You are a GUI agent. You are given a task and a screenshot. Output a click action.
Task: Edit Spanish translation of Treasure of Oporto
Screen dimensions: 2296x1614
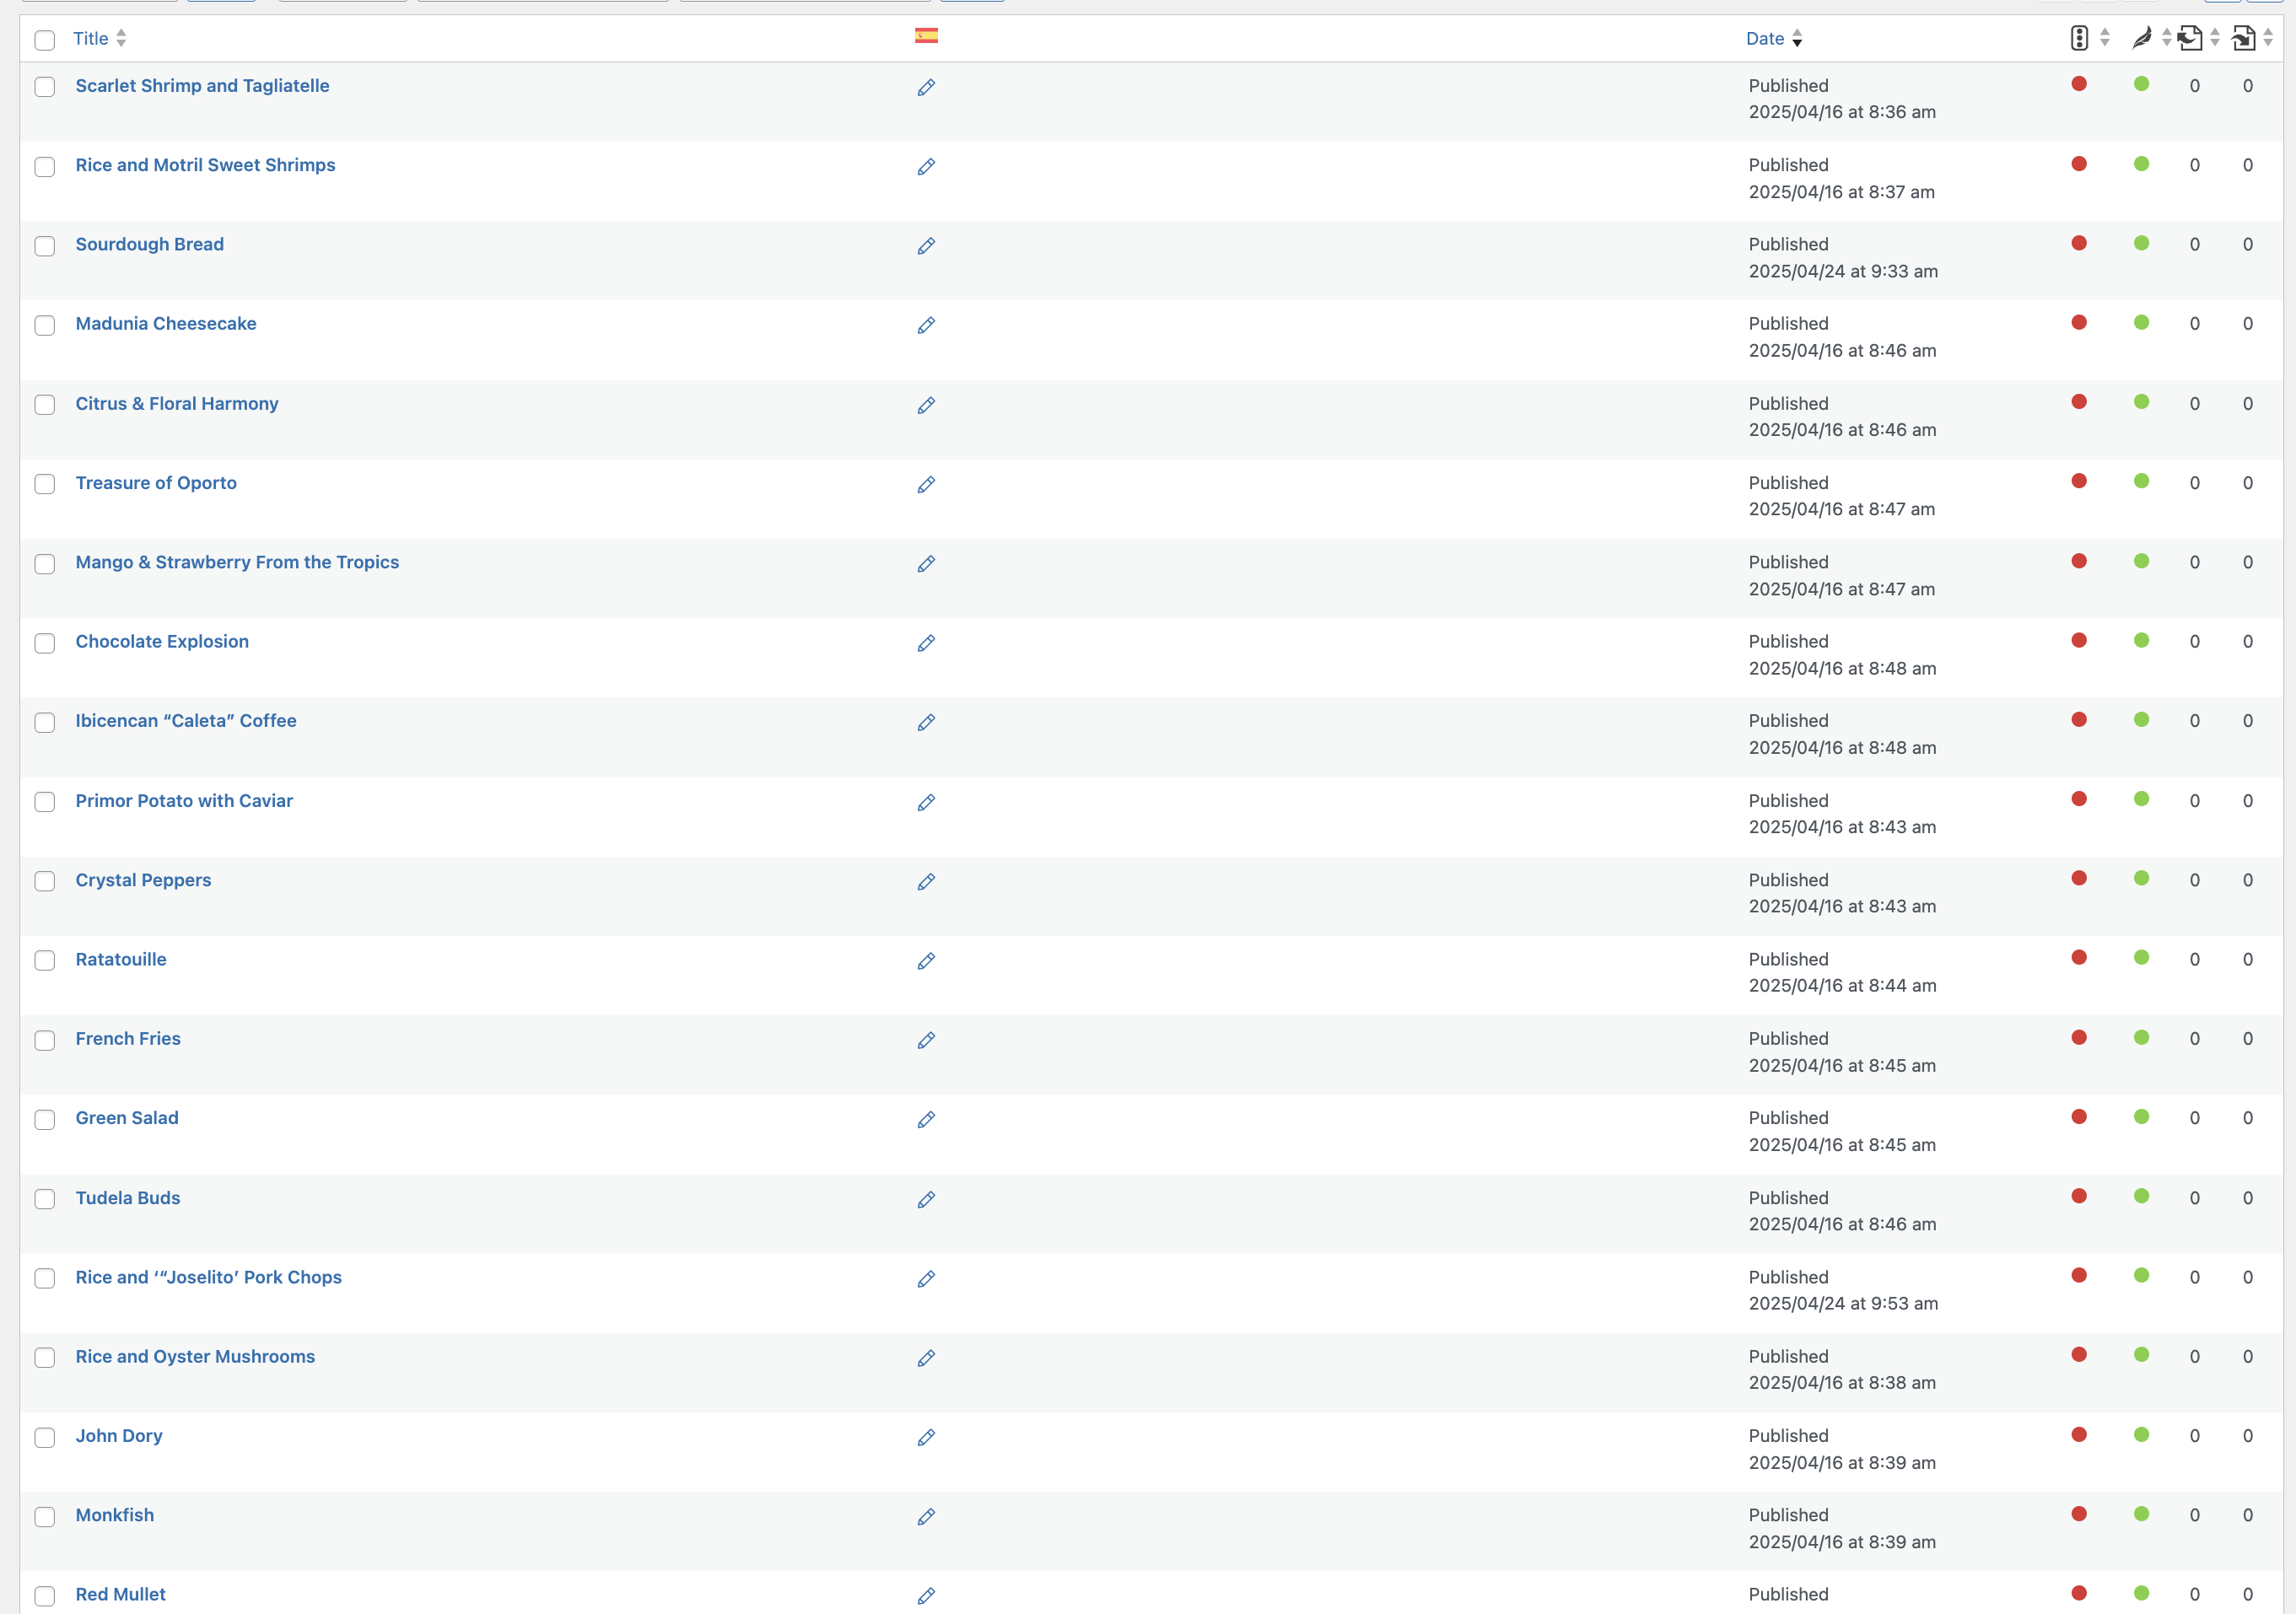tap(926, 485)
